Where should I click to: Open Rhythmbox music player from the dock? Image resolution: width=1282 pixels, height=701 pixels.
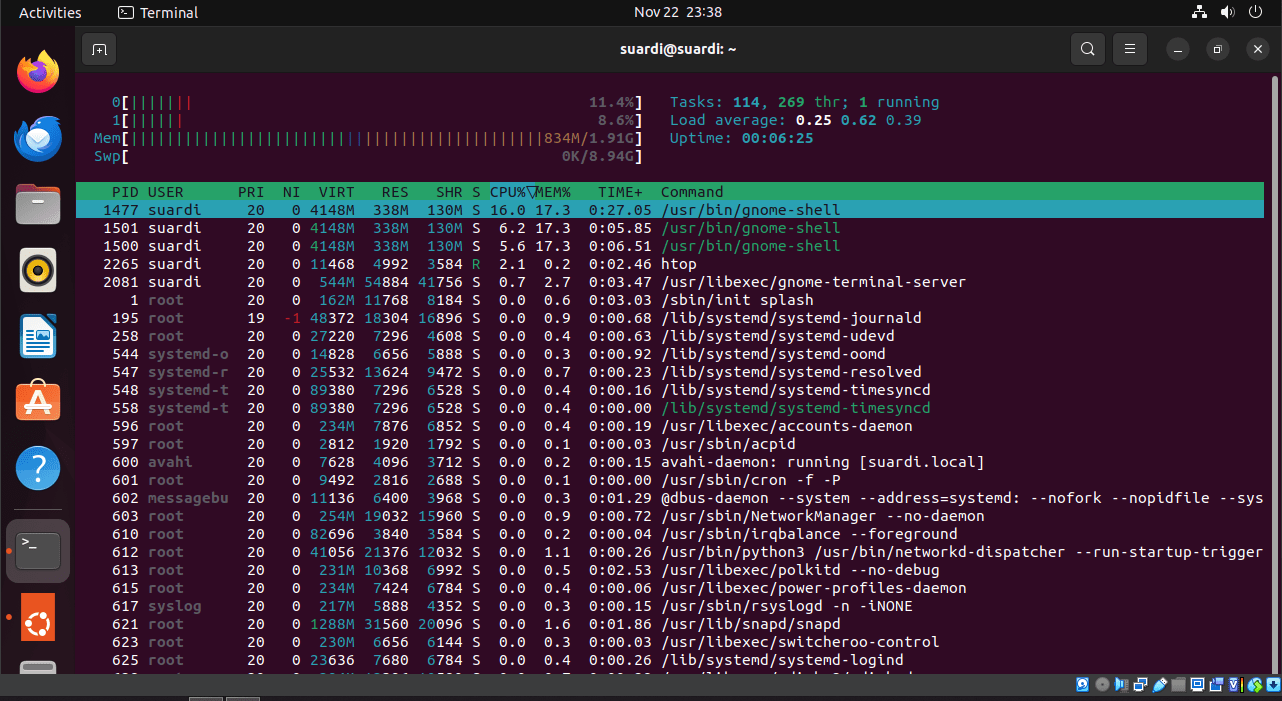(38, 270)
